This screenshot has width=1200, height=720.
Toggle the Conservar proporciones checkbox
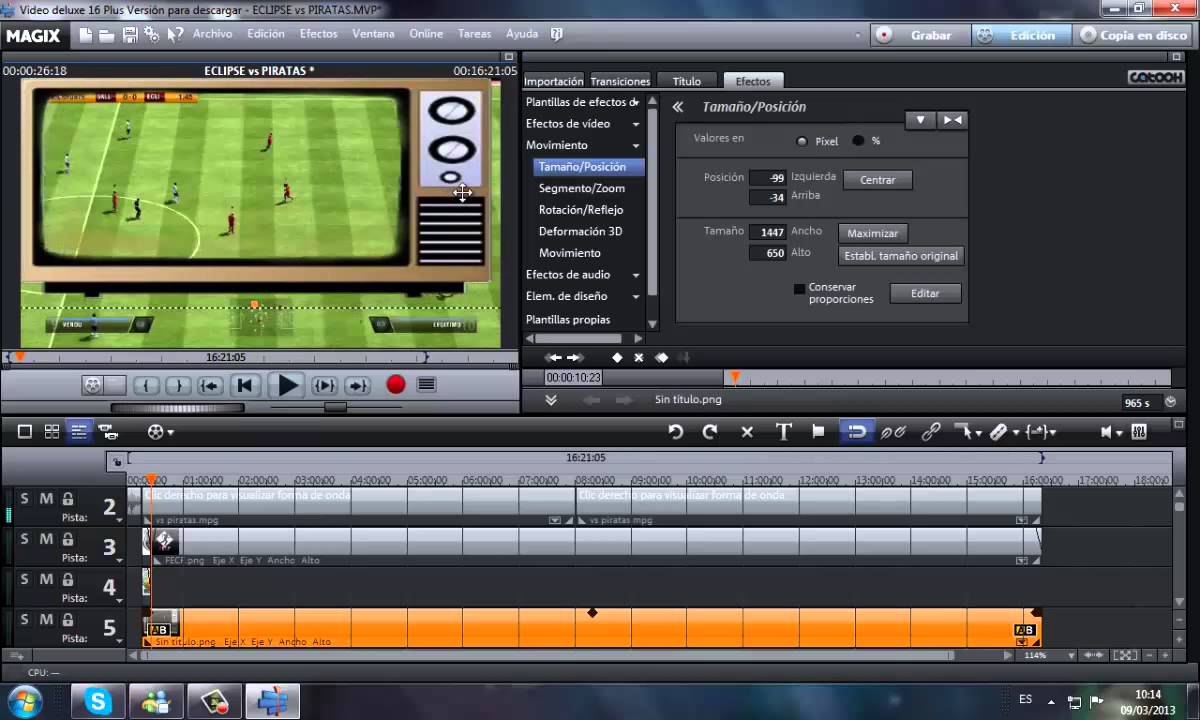(800, 289)
